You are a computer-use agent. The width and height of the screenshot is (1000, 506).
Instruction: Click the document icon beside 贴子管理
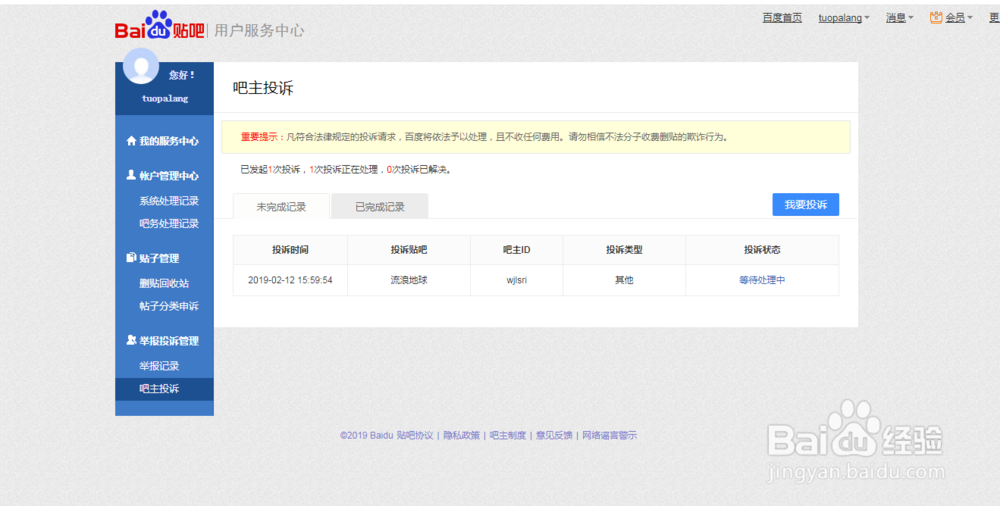(131, 258)
